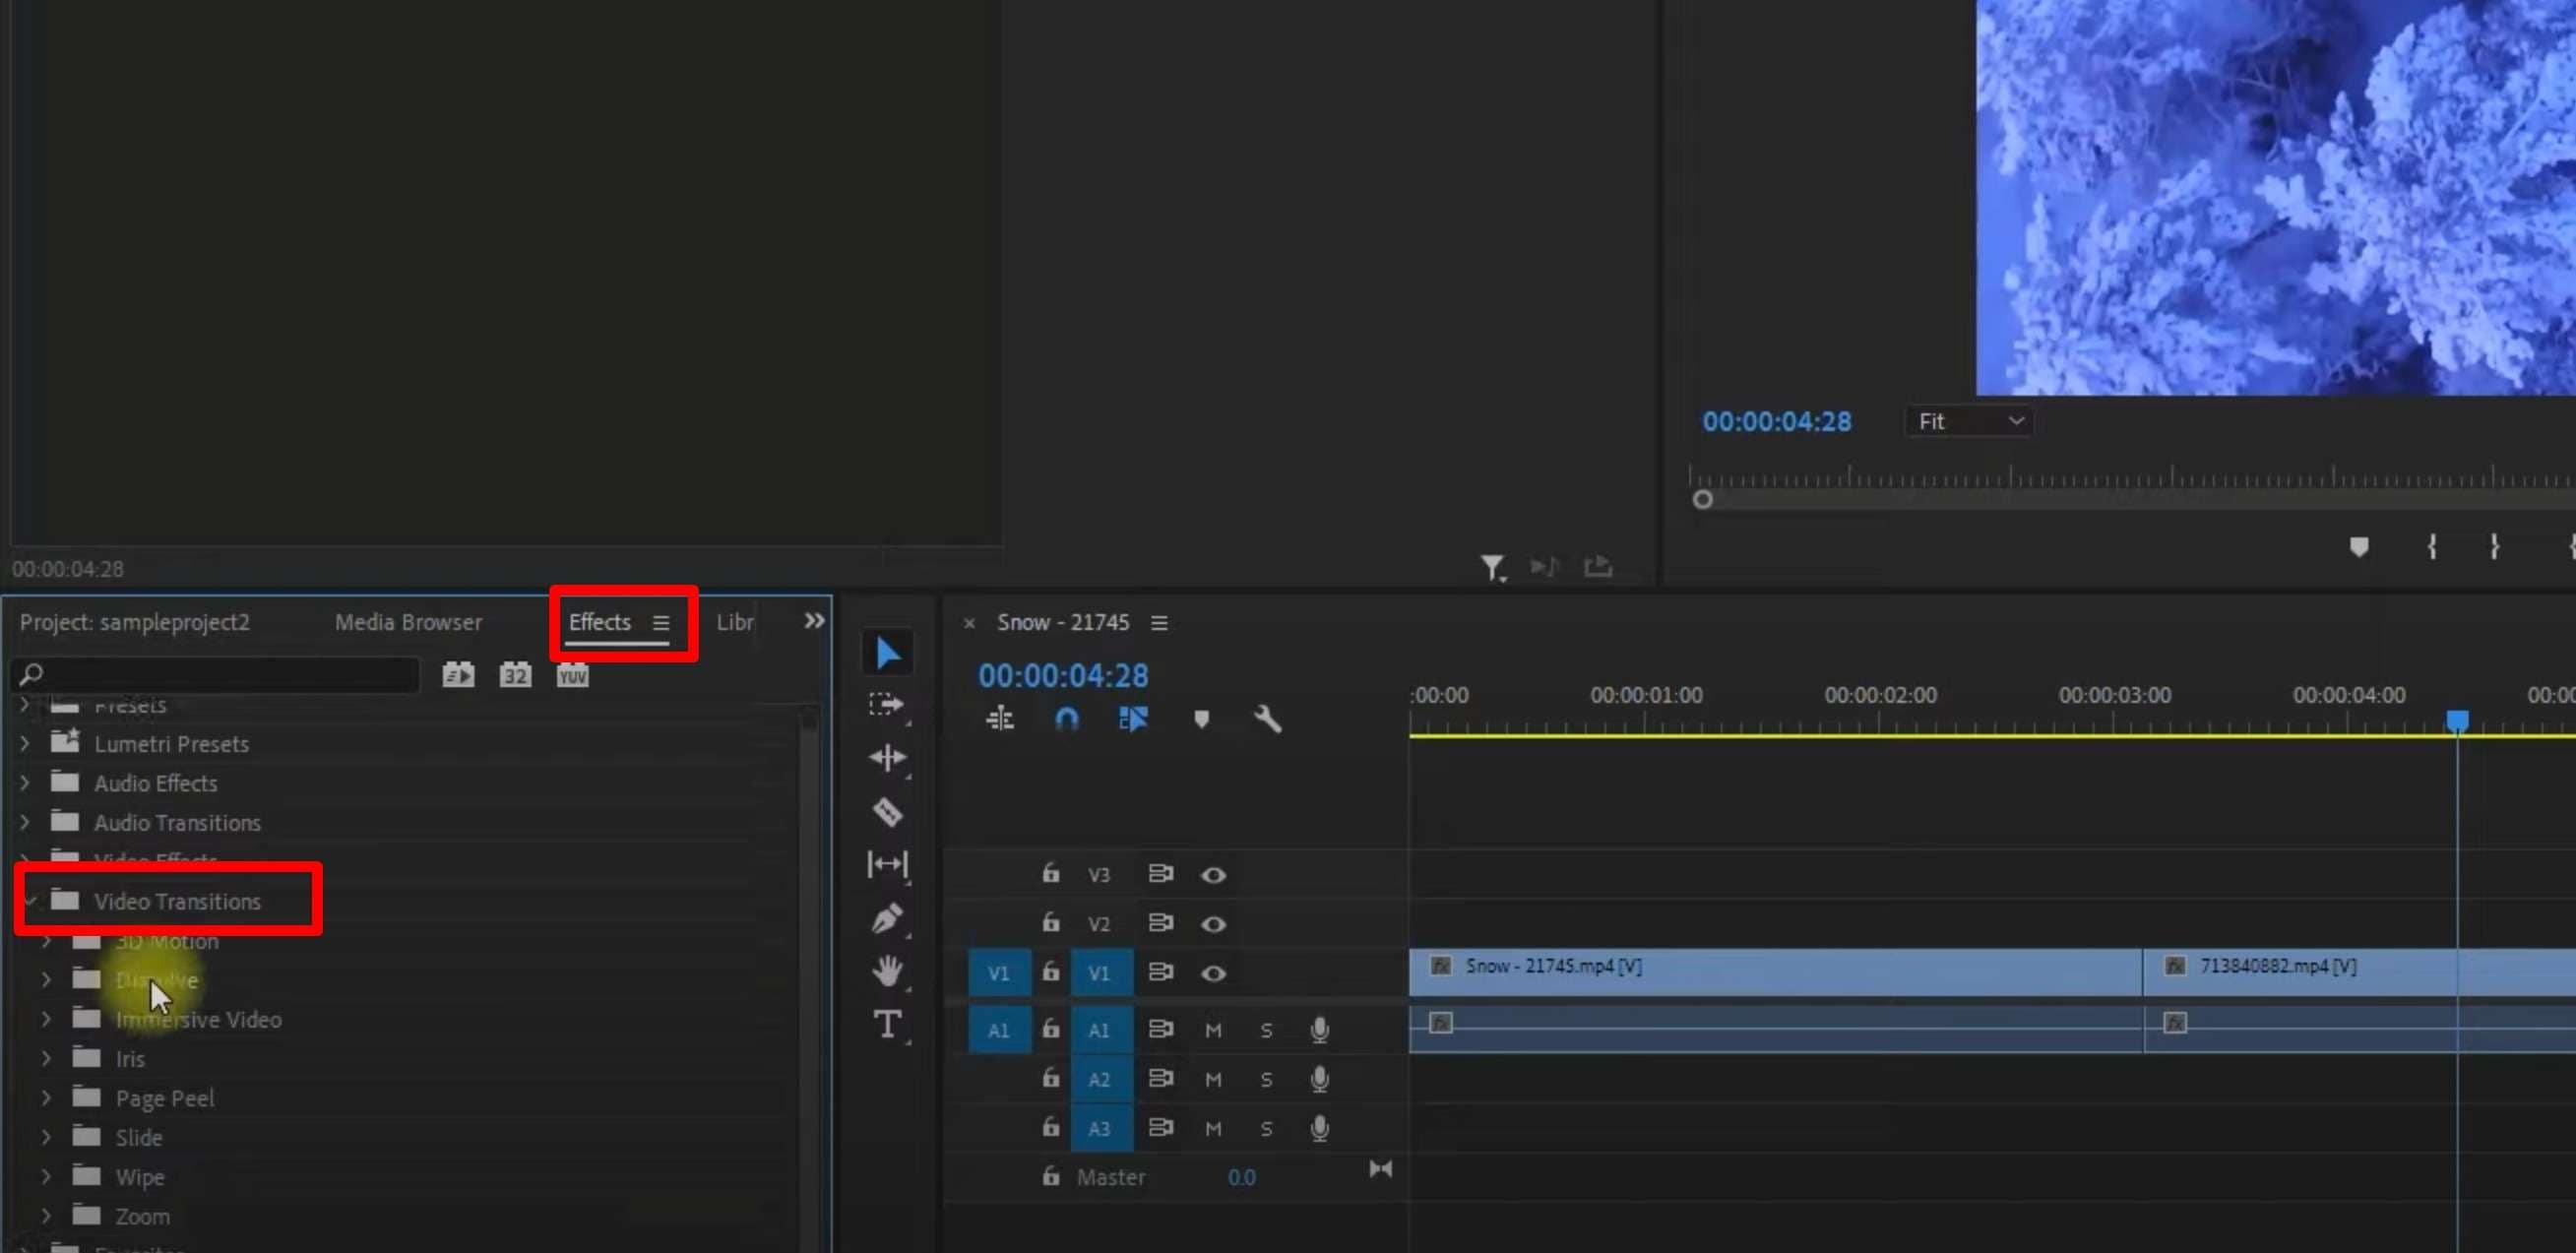Open the Fit zoom level dropdown

pyautogui.click(x=1969, y=422)
